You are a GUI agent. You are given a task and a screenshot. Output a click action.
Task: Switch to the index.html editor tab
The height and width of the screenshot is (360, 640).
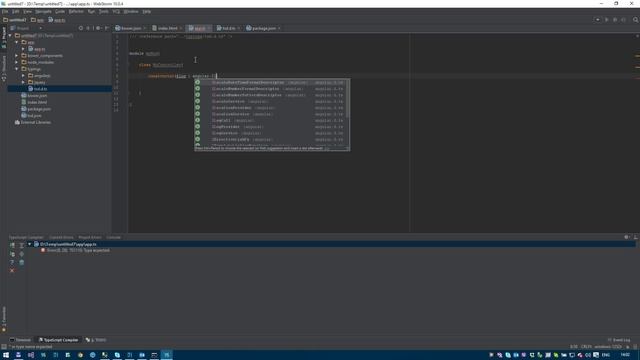tap(167, 28)
